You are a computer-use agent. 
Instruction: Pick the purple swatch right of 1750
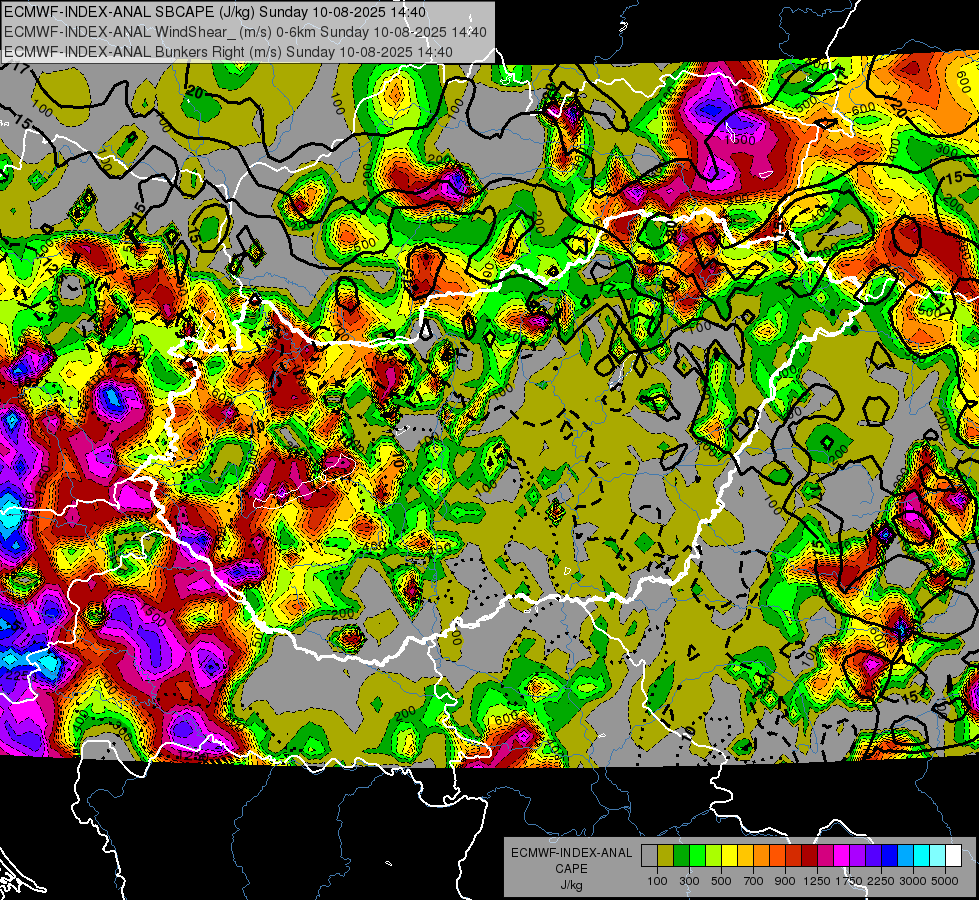pyautogui.click(x=857, y=856)
